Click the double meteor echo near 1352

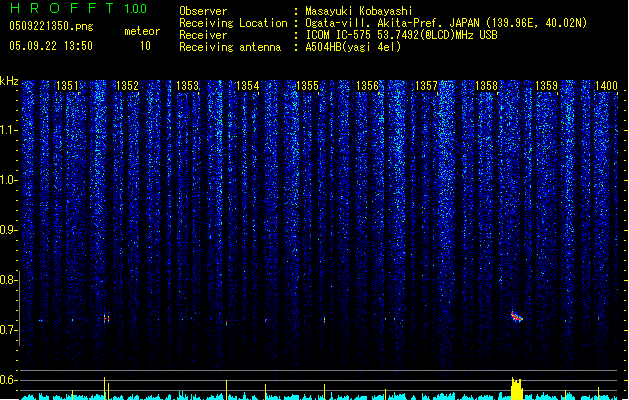(106, 319)
